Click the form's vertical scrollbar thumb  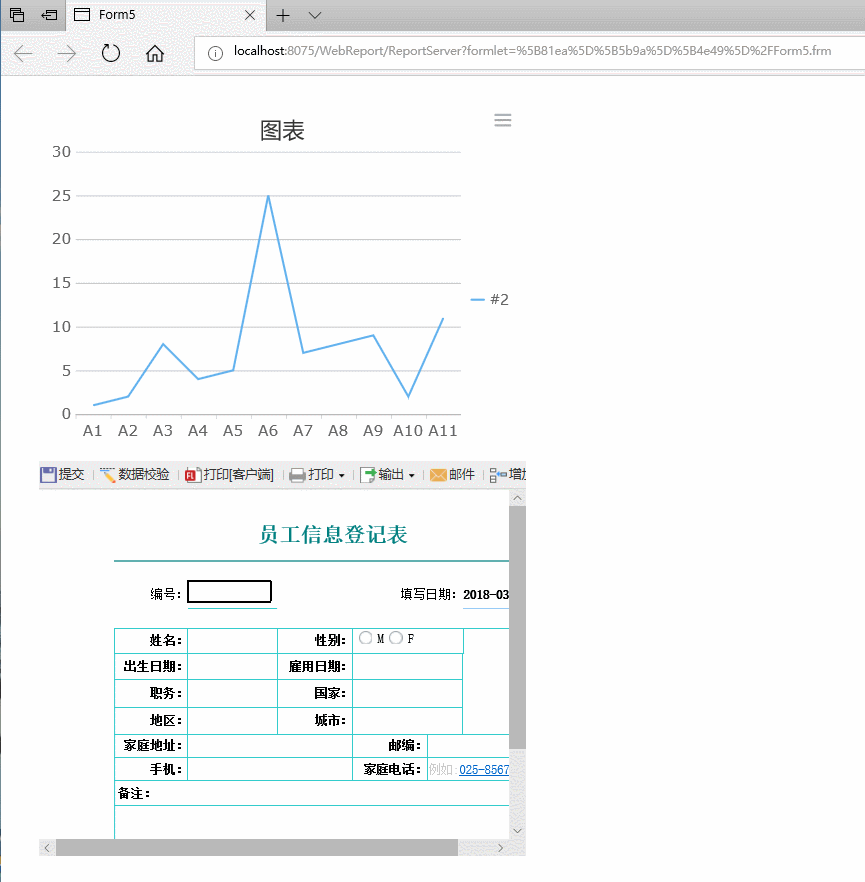click(517, 627)
